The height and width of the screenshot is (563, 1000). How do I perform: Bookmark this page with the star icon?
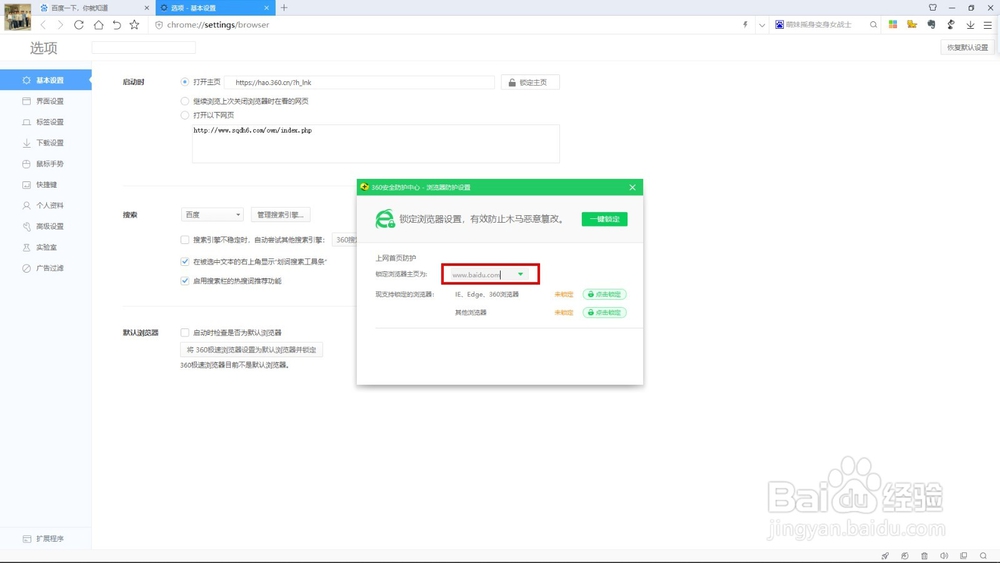[x=134, y=25]
